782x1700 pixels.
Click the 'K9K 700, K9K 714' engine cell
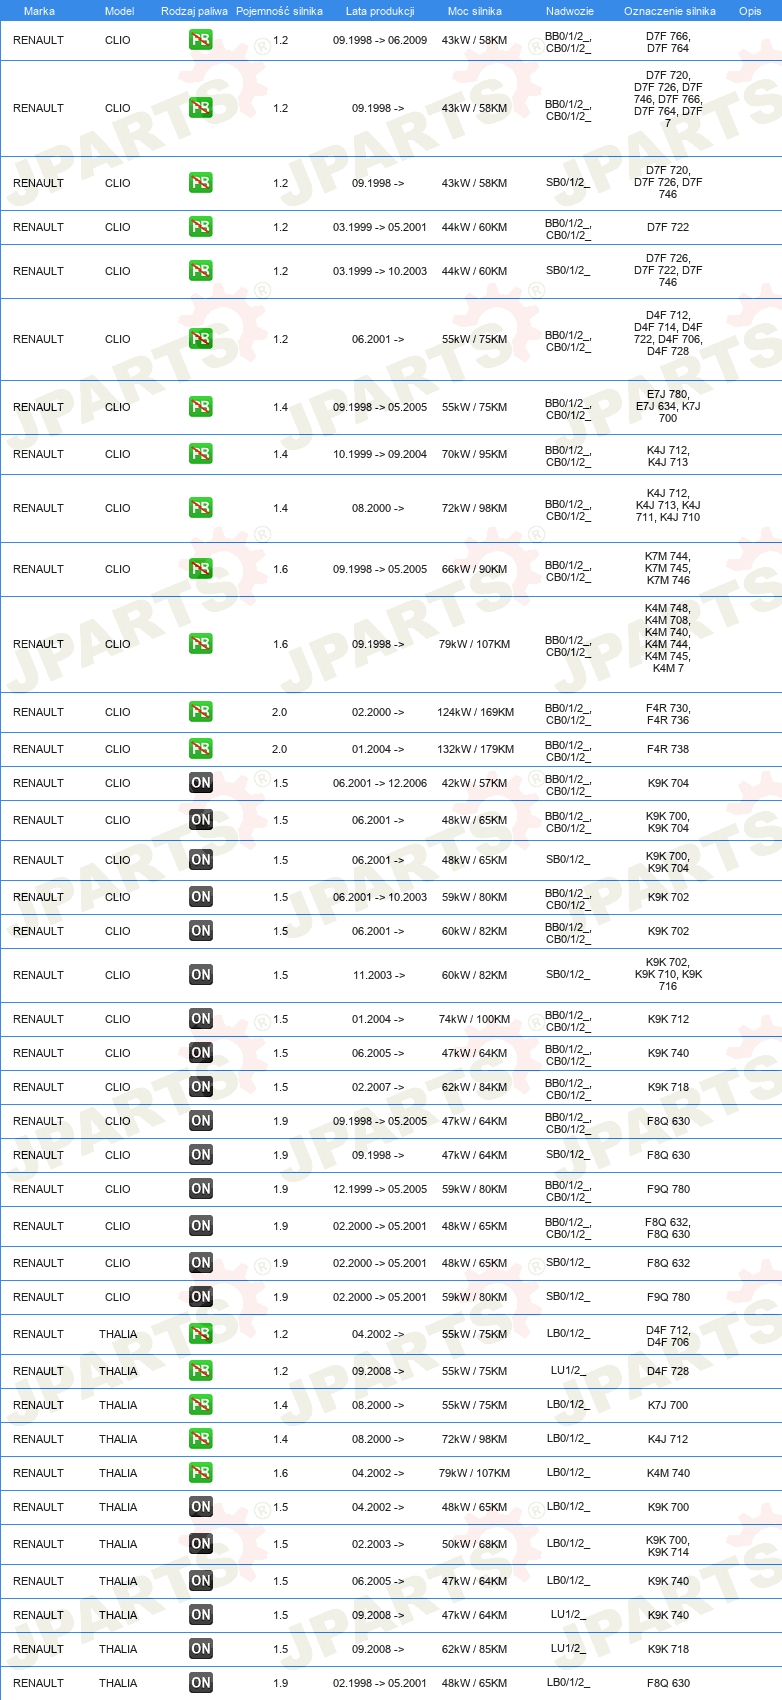[668, 1546]
